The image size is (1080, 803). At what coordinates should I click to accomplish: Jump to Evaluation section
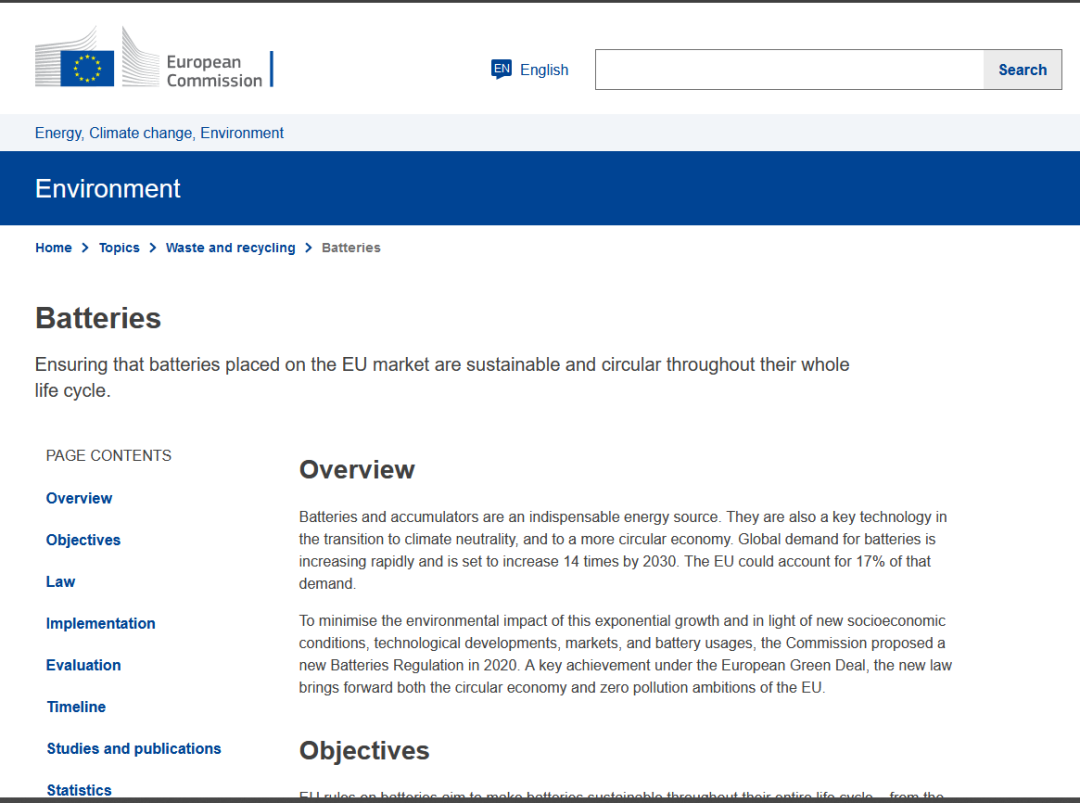(83, 665)
